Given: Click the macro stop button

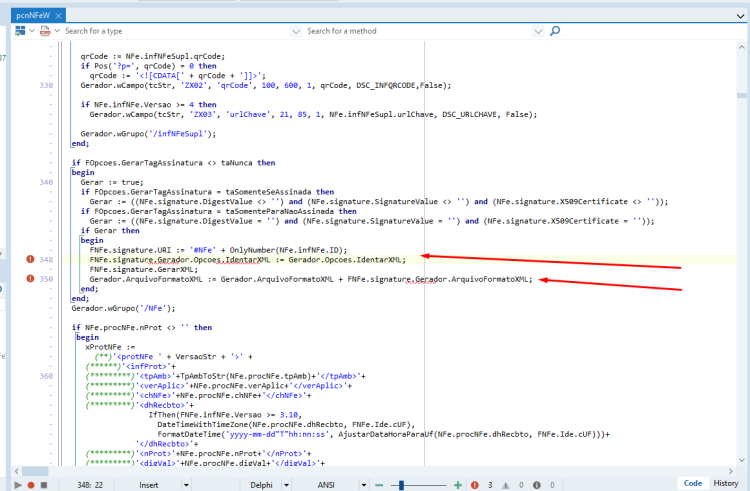Looking at the screenshot, I should [44, 485].
